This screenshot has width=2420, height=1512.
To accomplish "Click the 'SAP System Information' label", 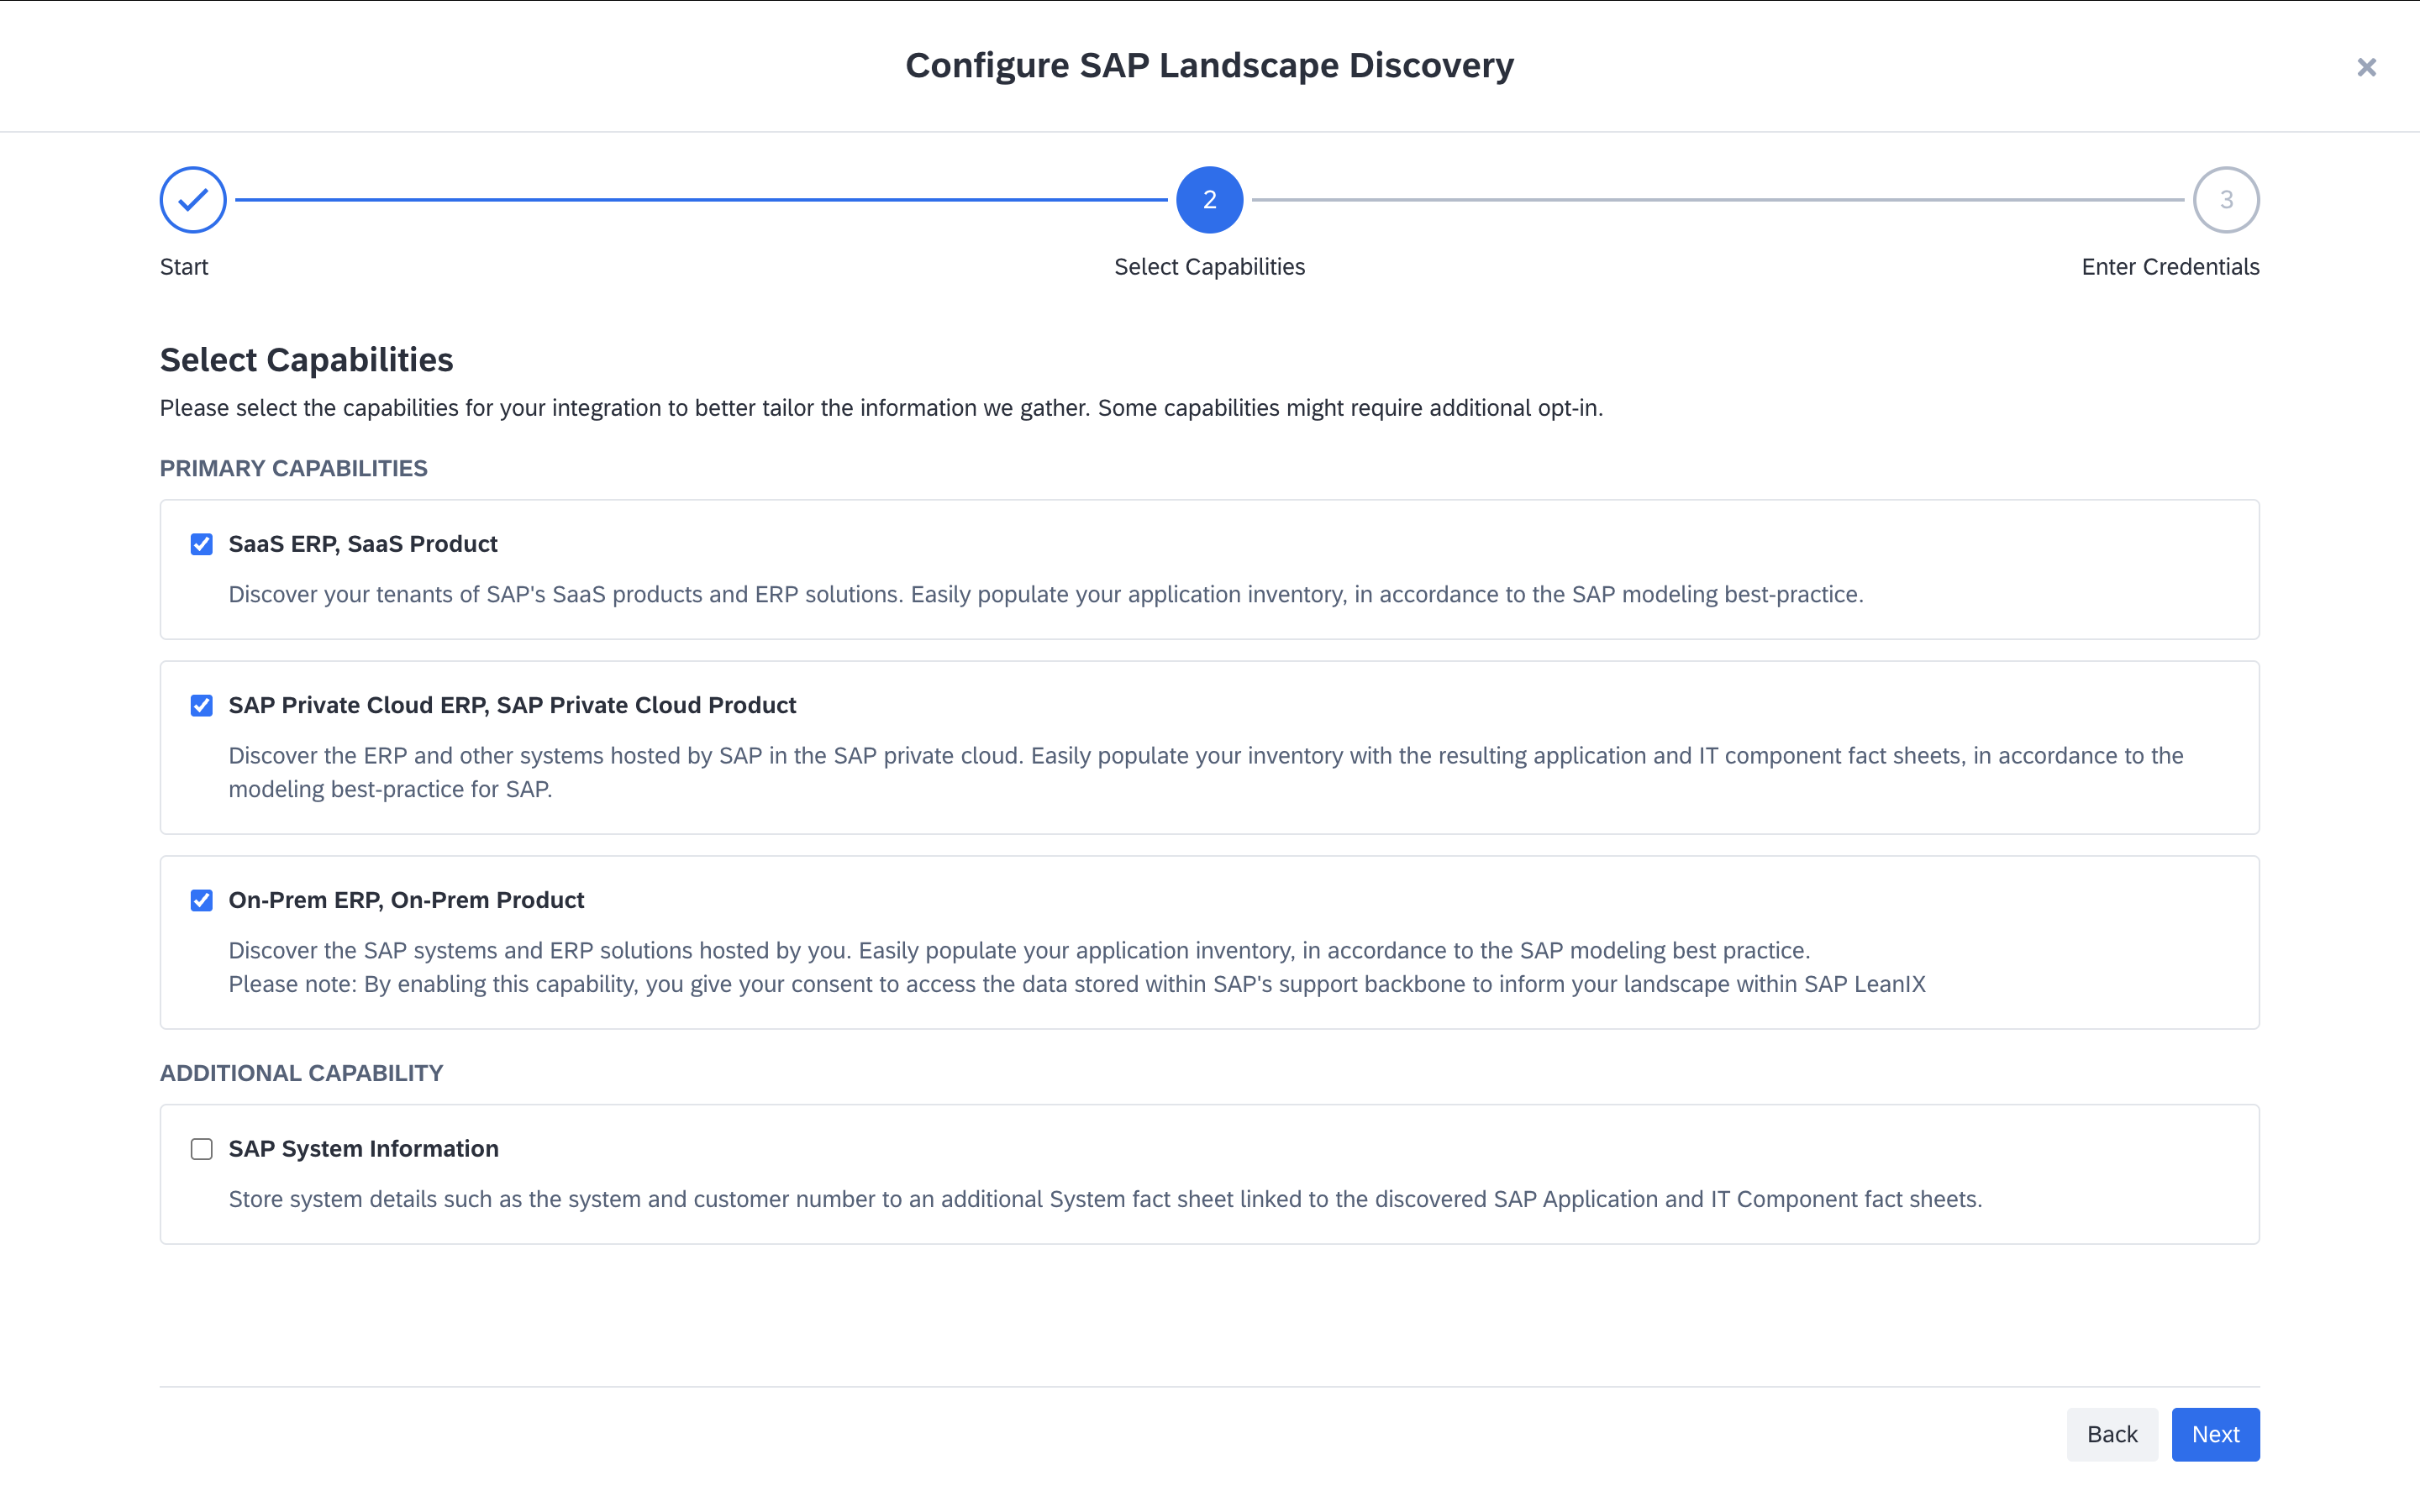I will (x=364, y=1149).
